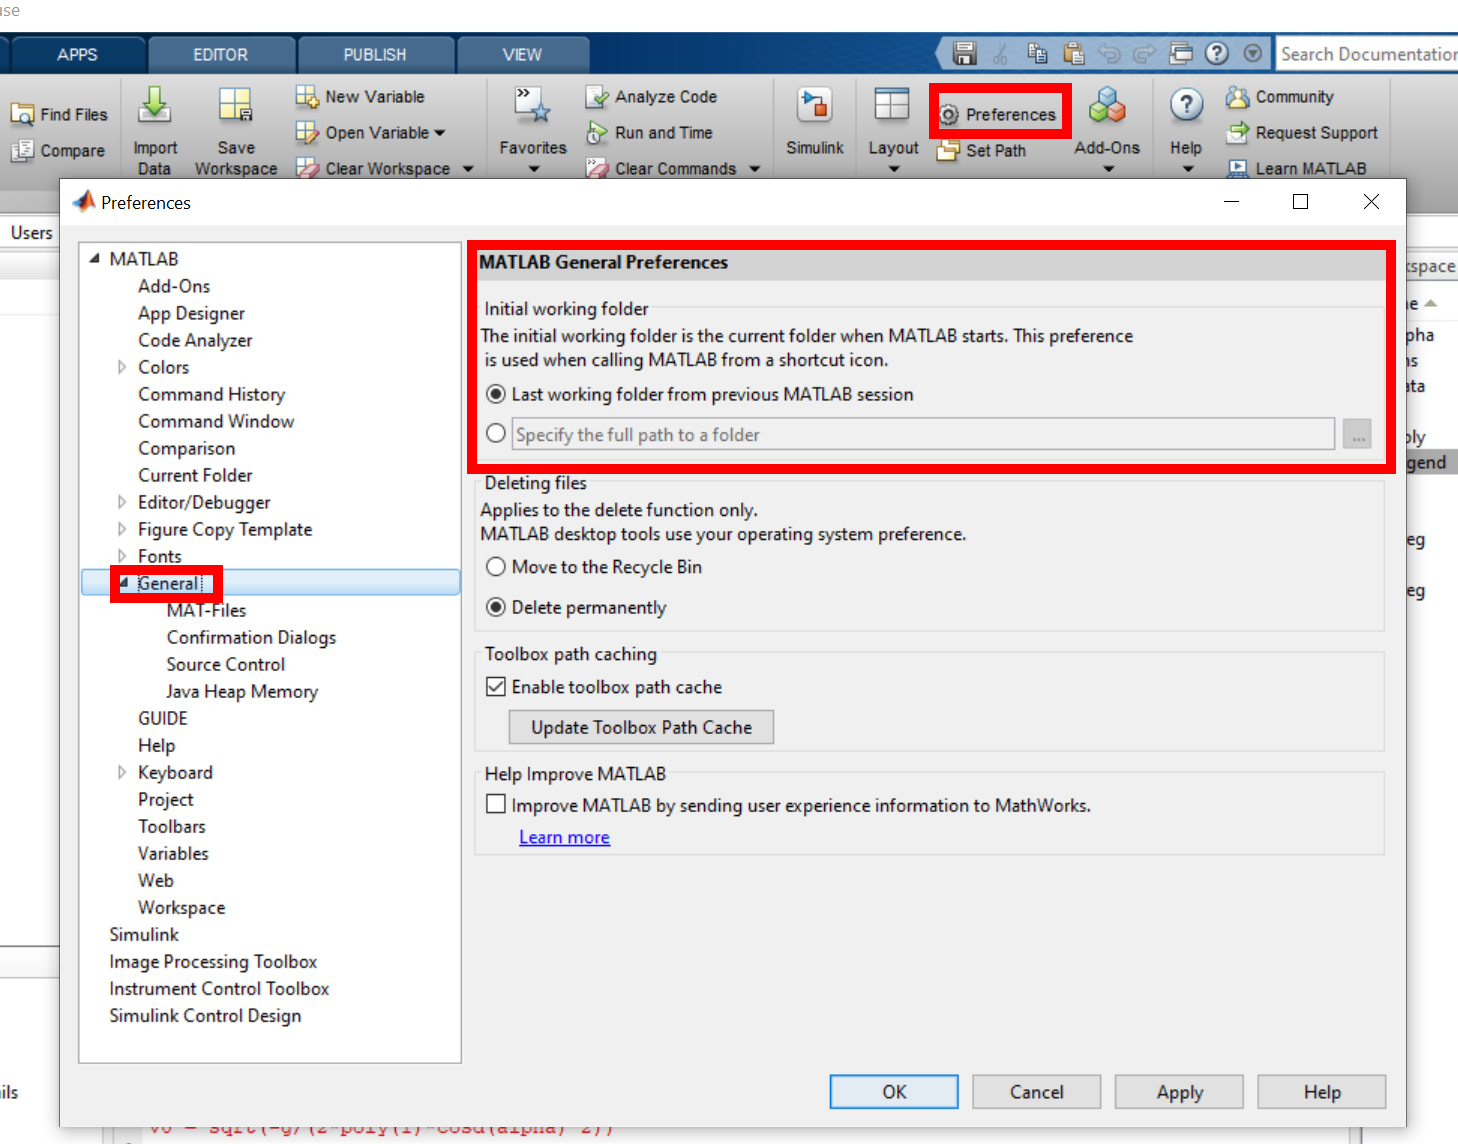Enable Improve MATLAB user experience checkbox

(x=496, y=805)
